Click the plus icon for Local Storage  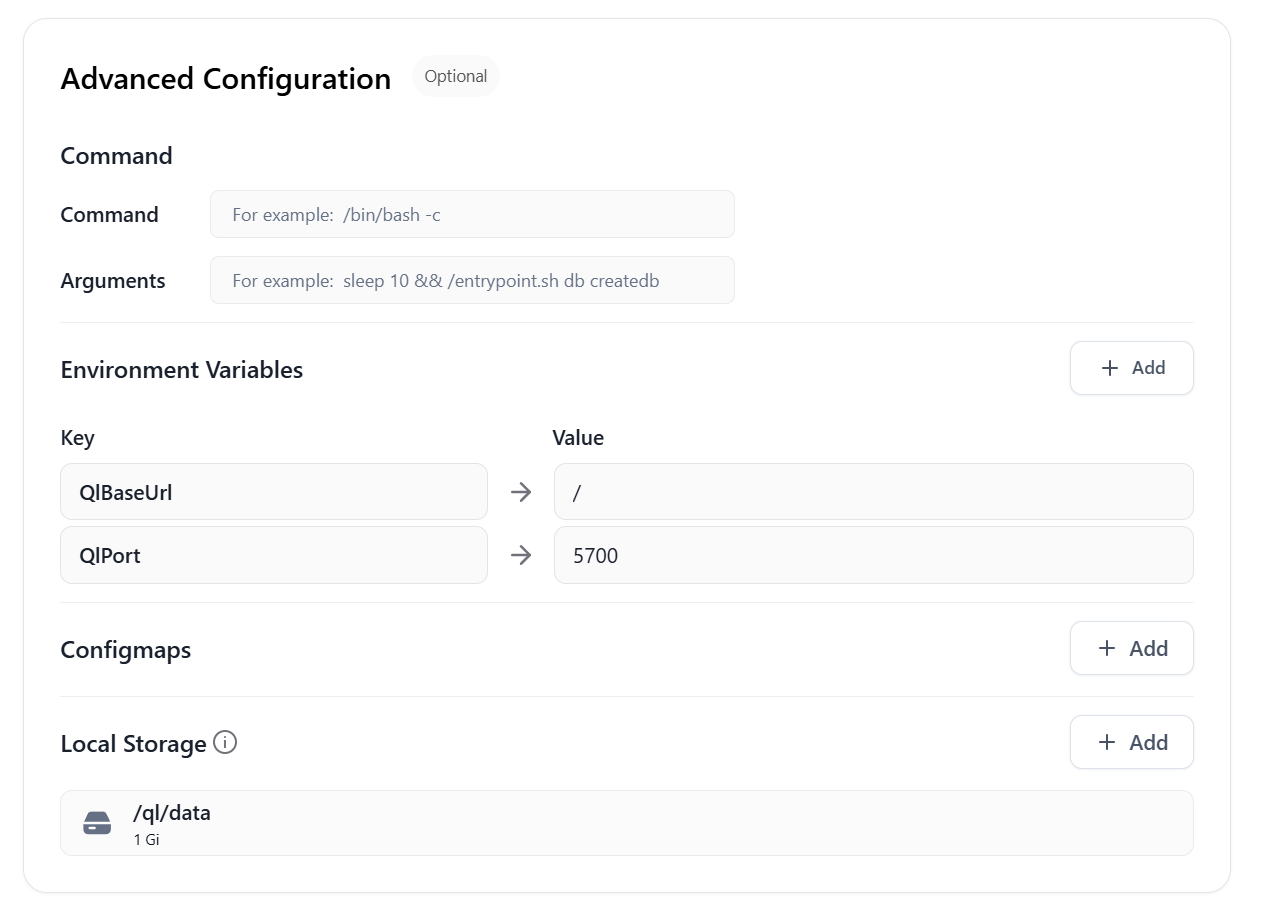click(1107, 742)
